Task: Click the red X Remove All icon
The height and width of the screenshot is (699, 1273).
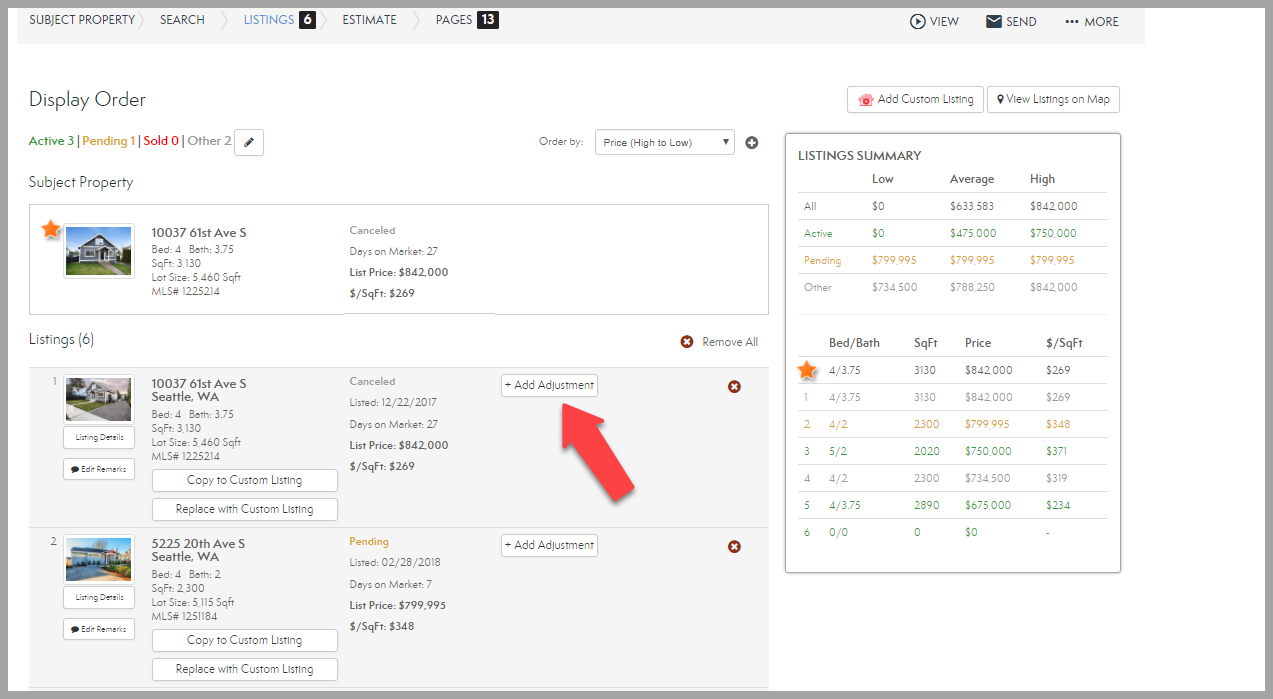Action: (687, 342)
